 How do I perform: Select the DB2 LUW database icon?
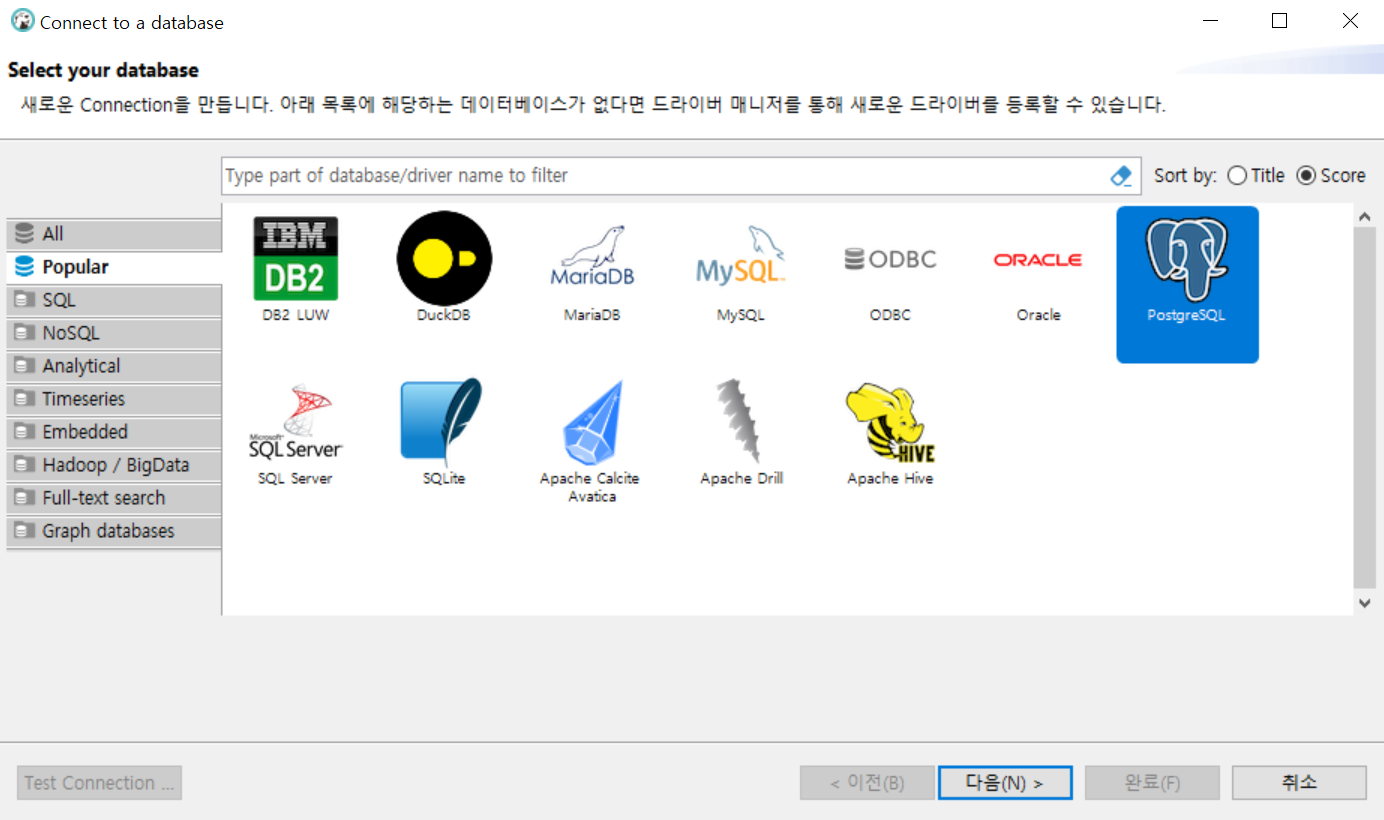[x=295, y=260]
